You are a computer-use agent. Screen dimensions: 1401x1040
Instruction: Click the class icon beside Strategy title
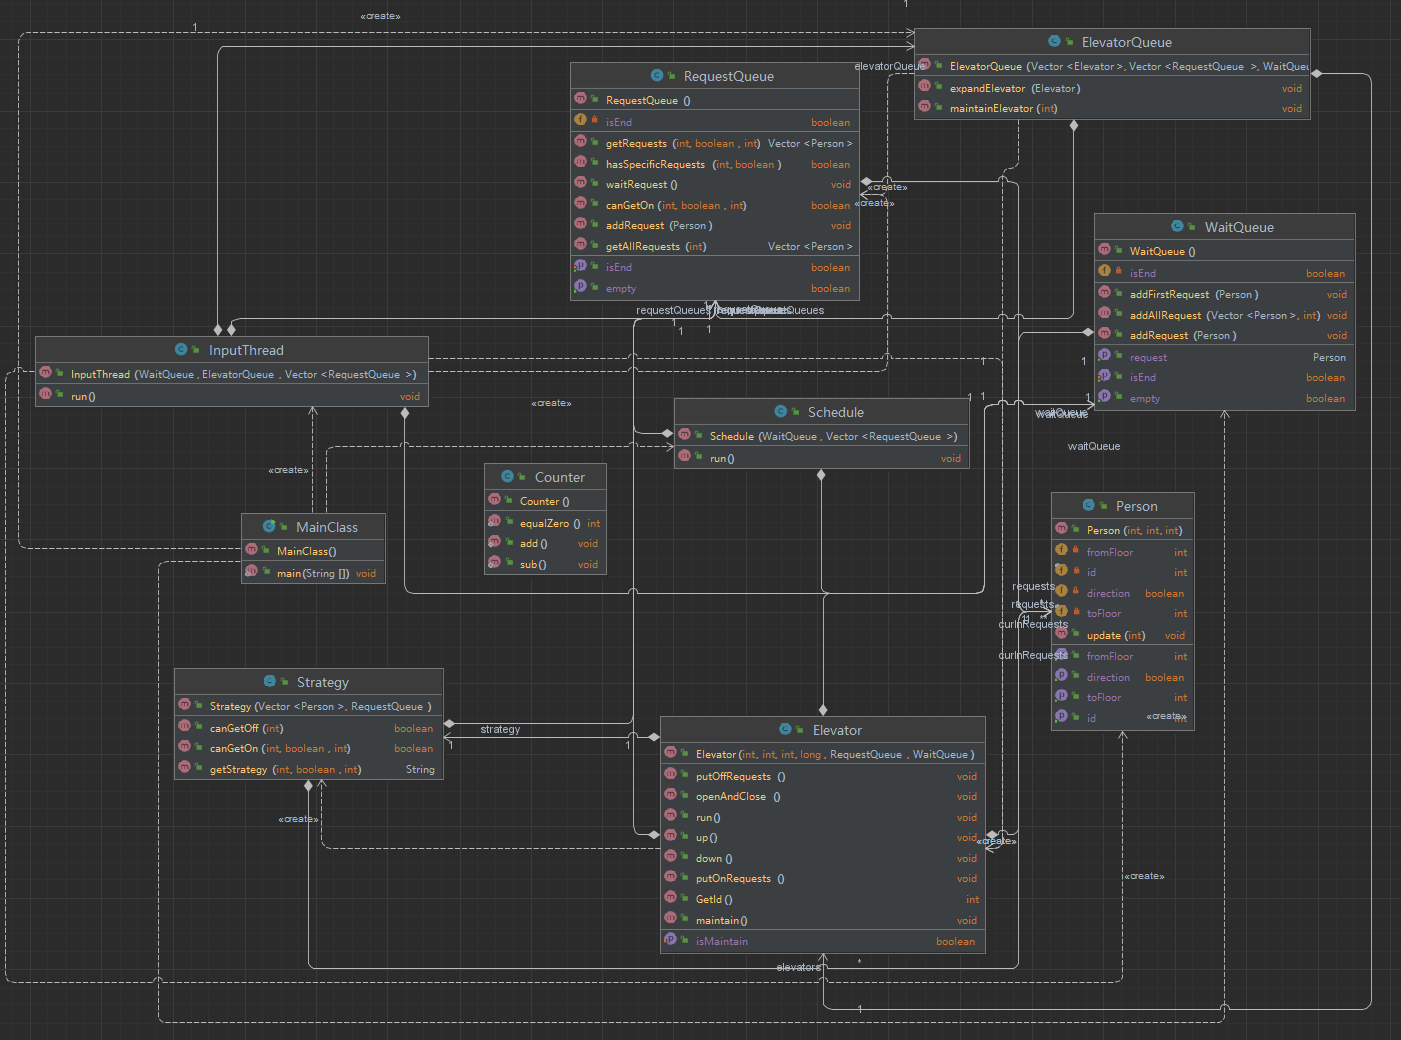269,682
